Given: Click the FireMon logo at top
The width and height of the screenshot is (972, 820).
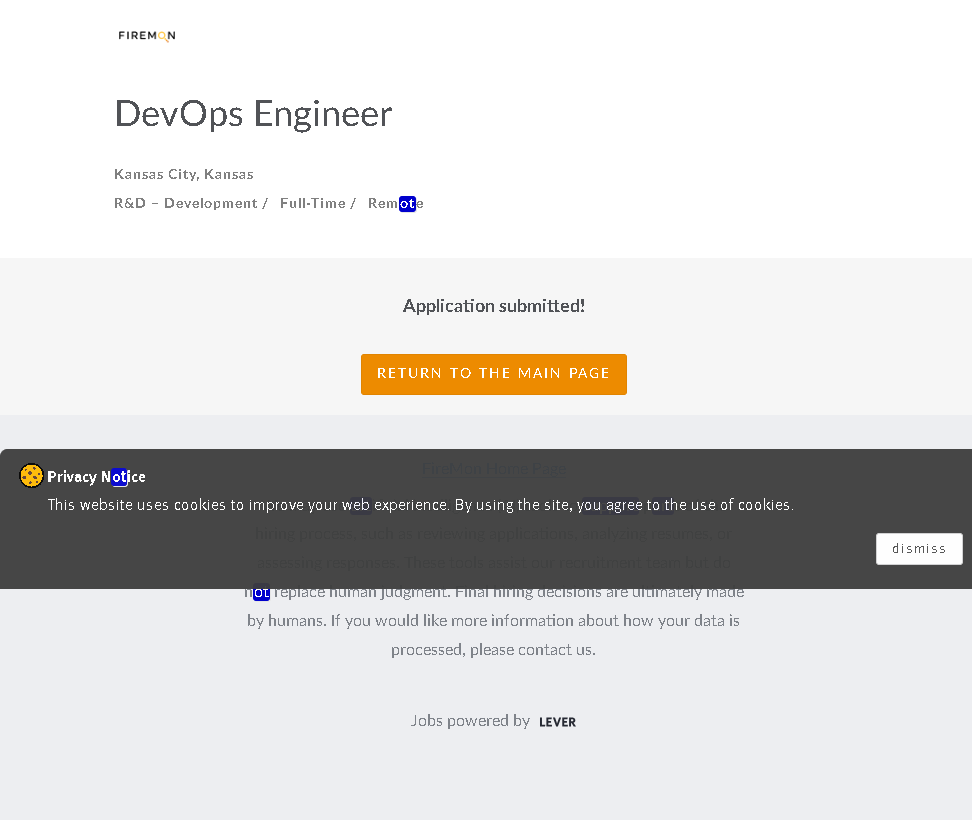Looking at the screenshot, I should (147, 36).
